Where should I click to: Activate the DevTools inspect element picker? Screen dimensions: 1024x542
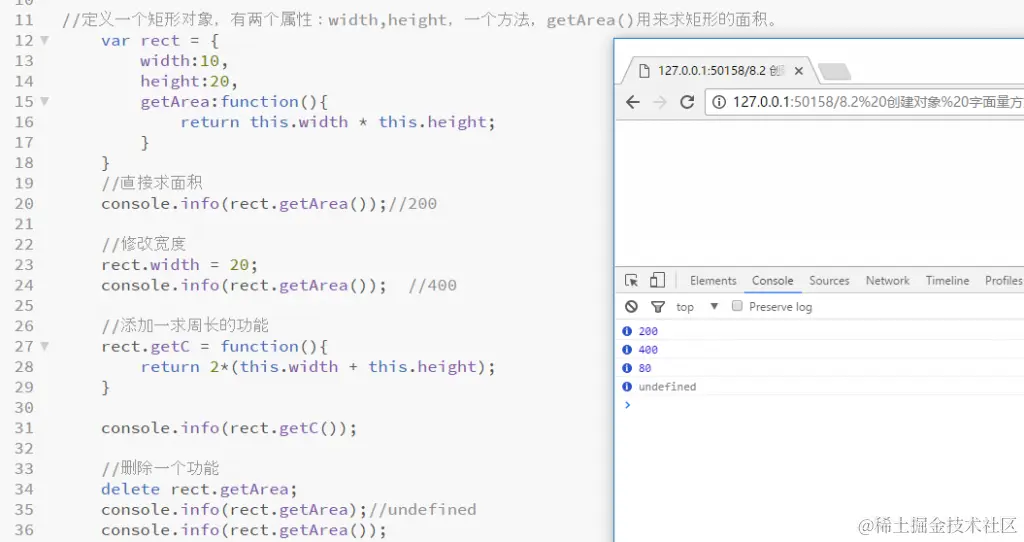pyautogui.click(x=631, y=280)
